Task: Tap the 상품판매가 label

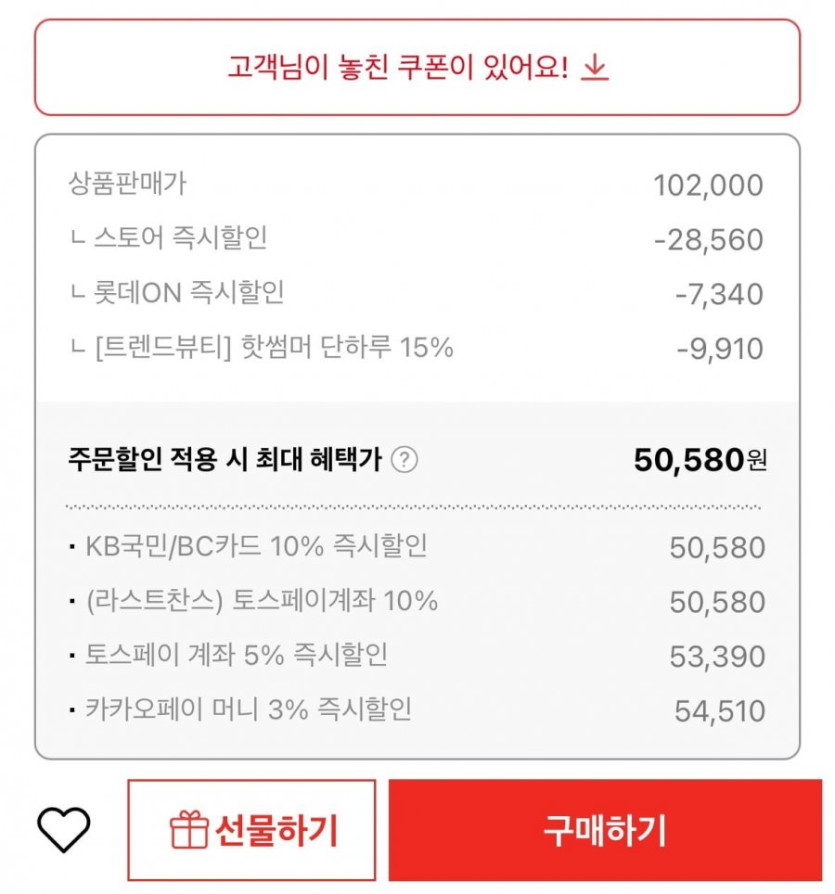Action: 127,184
